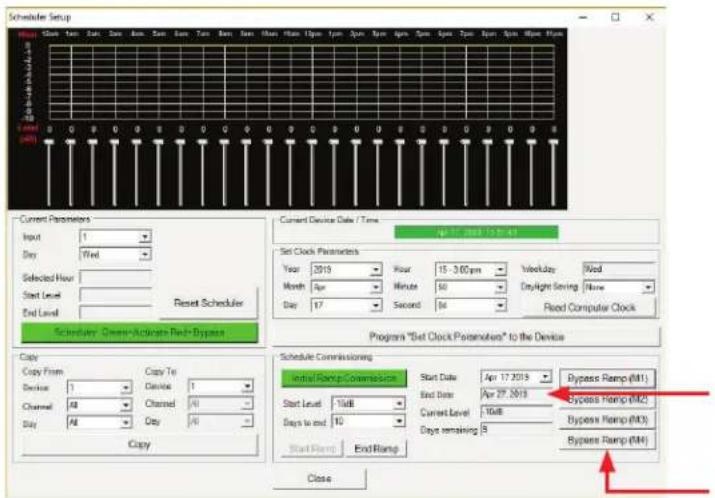715x498 pixels.
Task: Click the 12pm level slider handle
Action: click(x=312, y=142)
